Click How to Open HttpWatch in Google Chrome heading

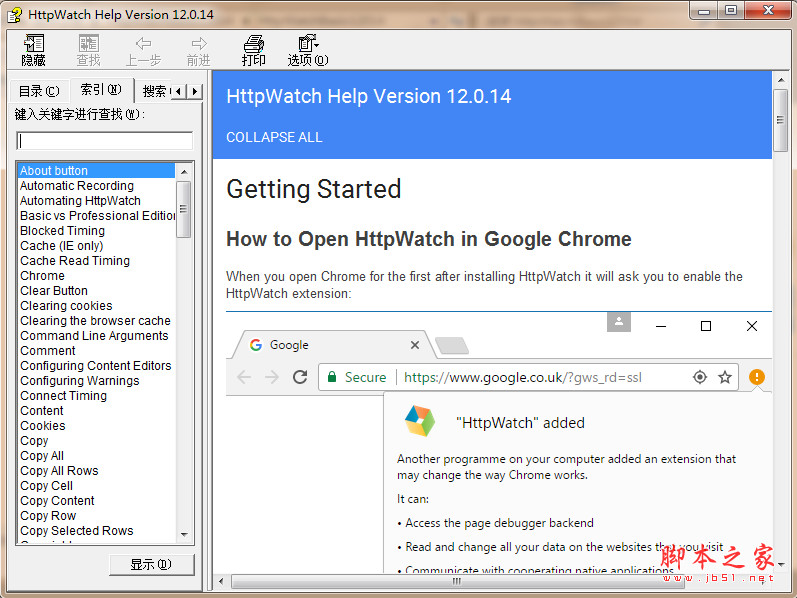[428, 239]
